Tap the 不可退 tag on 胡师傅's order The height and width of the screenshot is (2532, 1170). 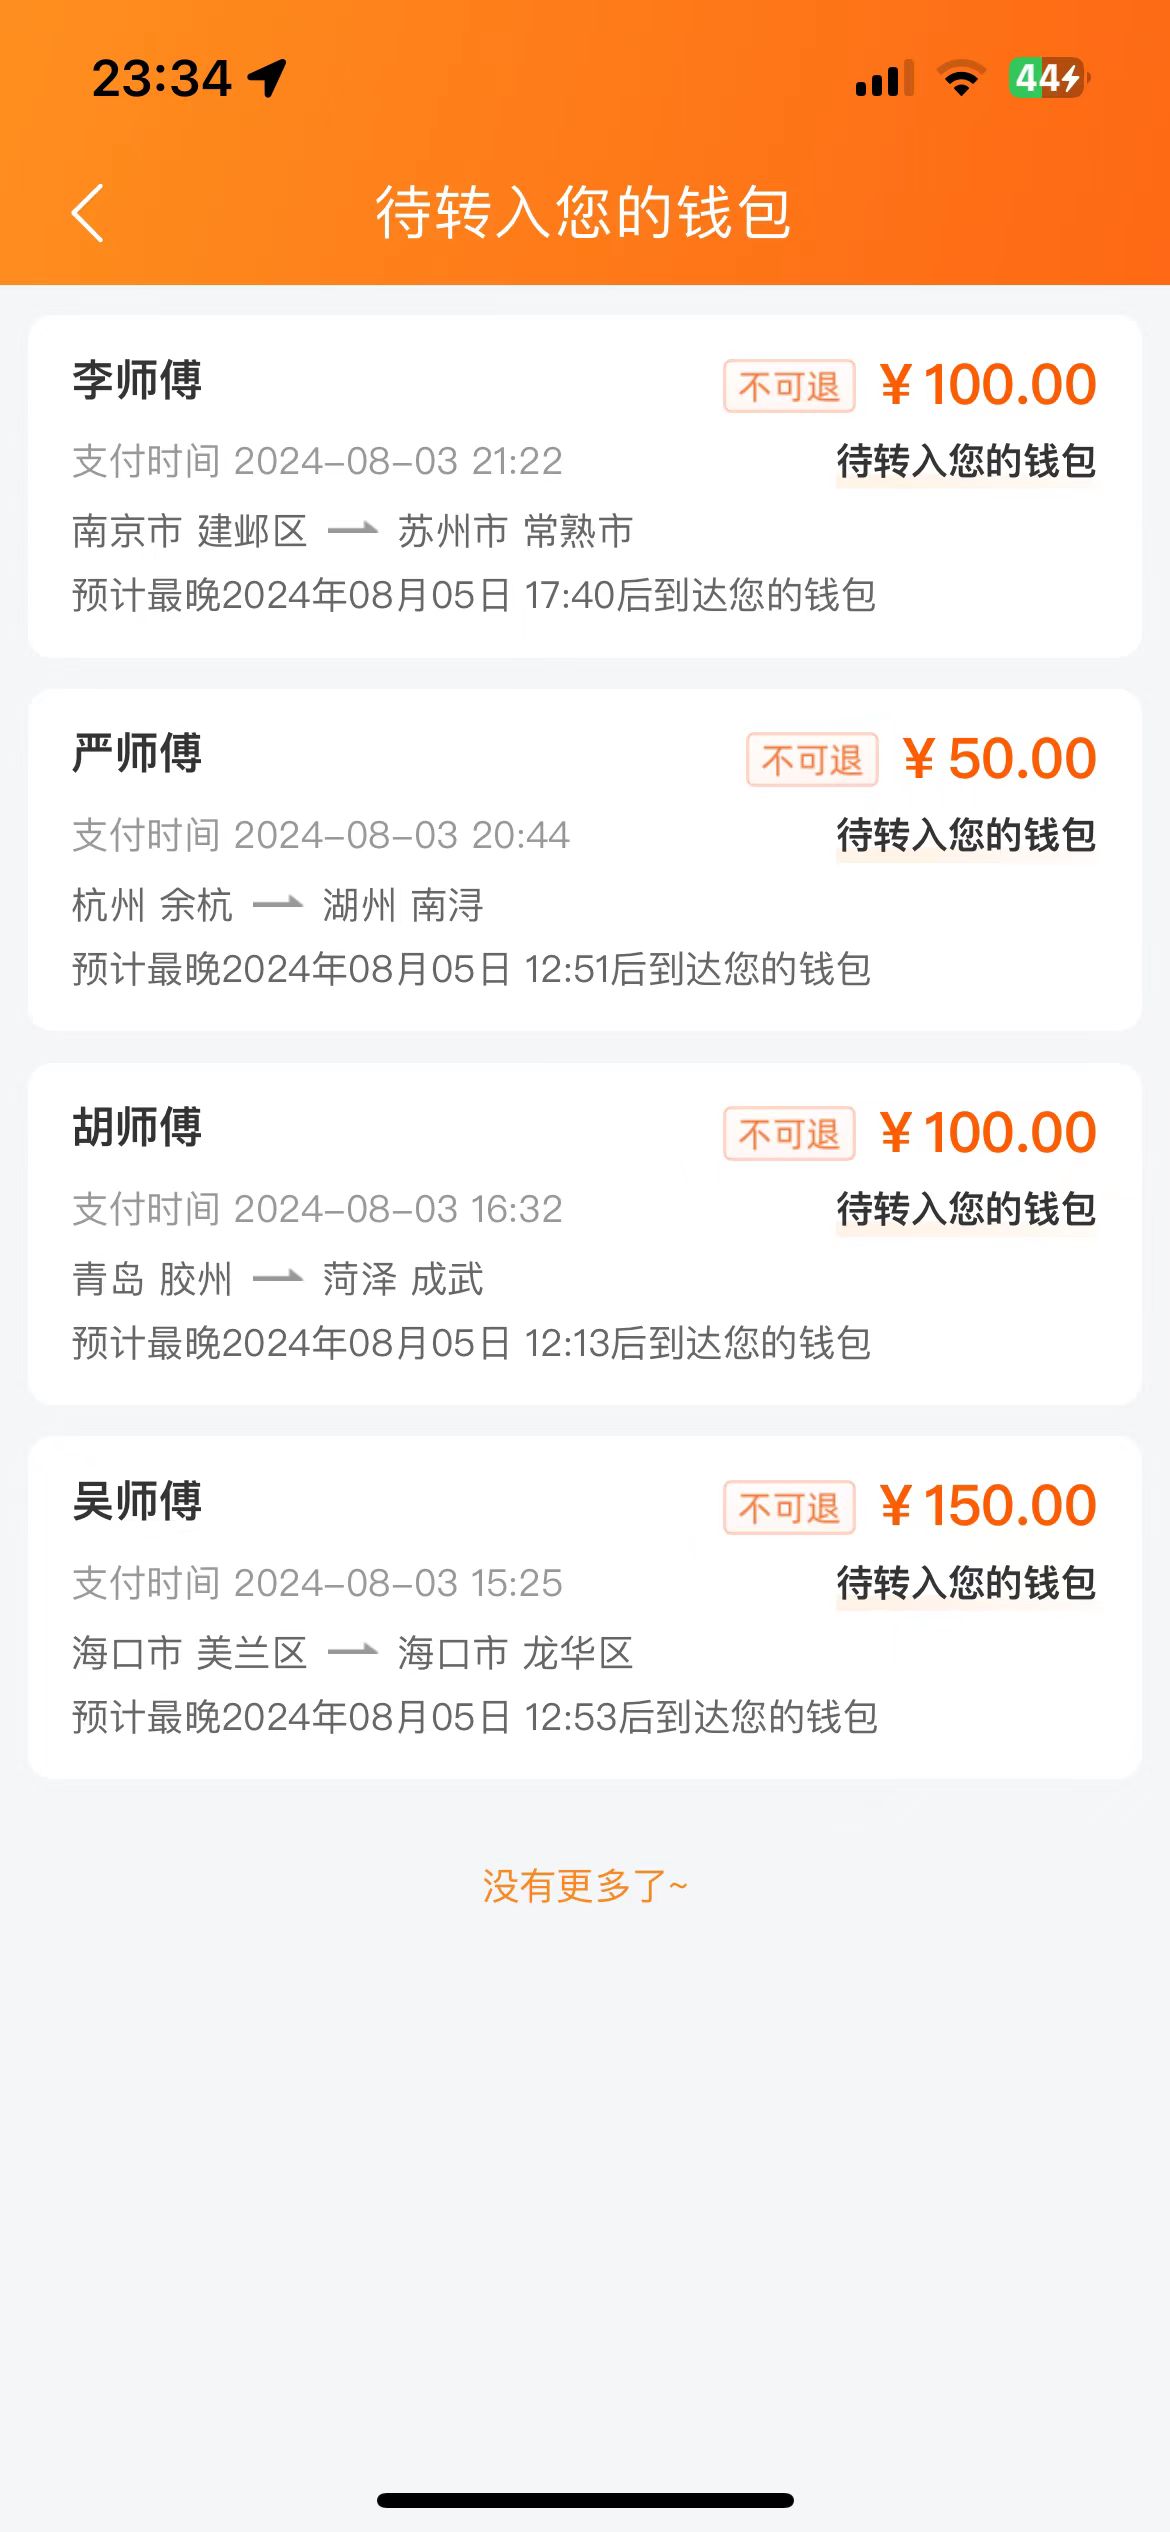click(789, 1134)
